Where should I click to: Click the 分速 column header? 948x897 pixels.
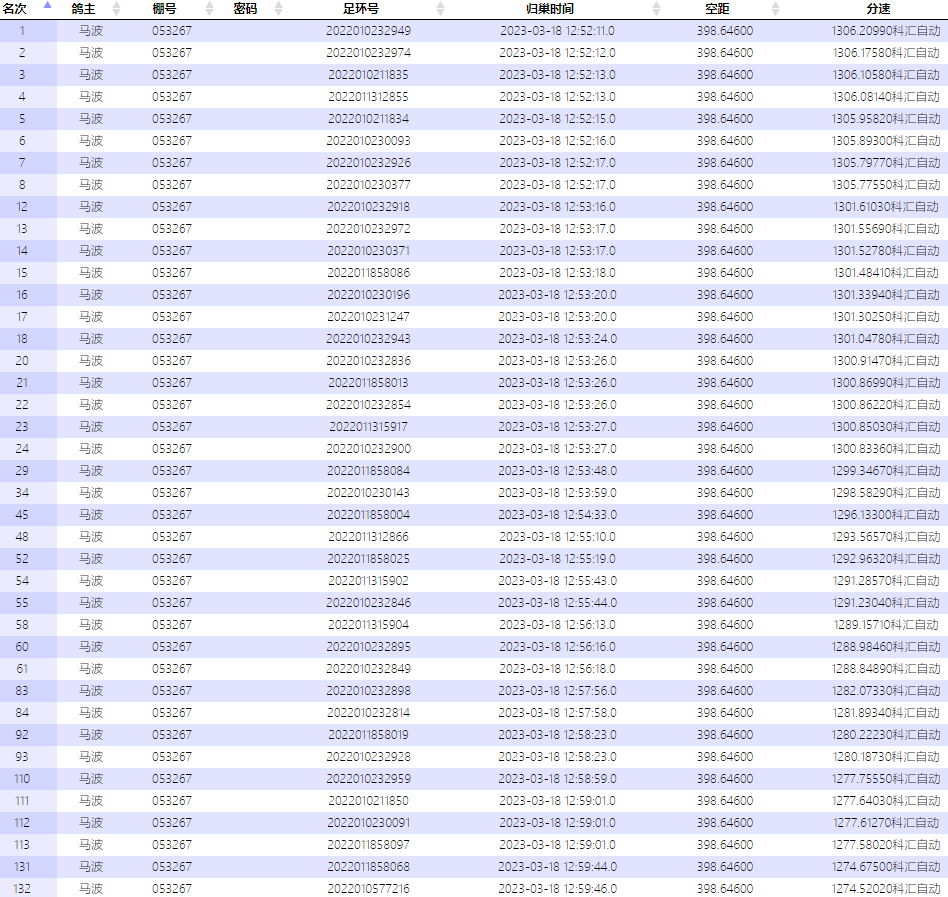coord(878,9)
